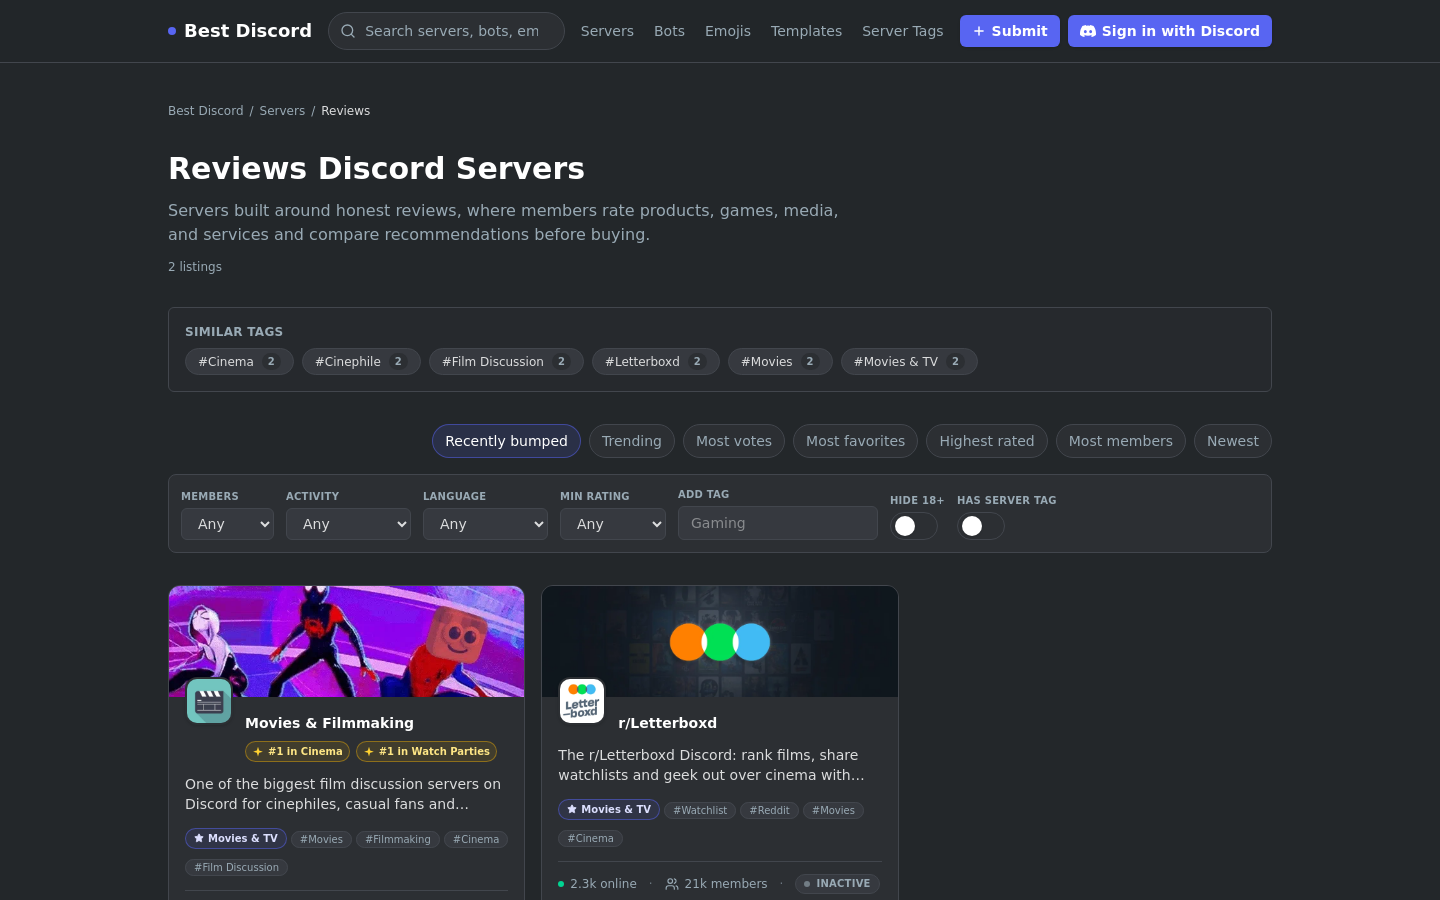Open the #Movies & TV similar tag
The width and height of the screenshot is (1440, 900).
tap(909, 362)
